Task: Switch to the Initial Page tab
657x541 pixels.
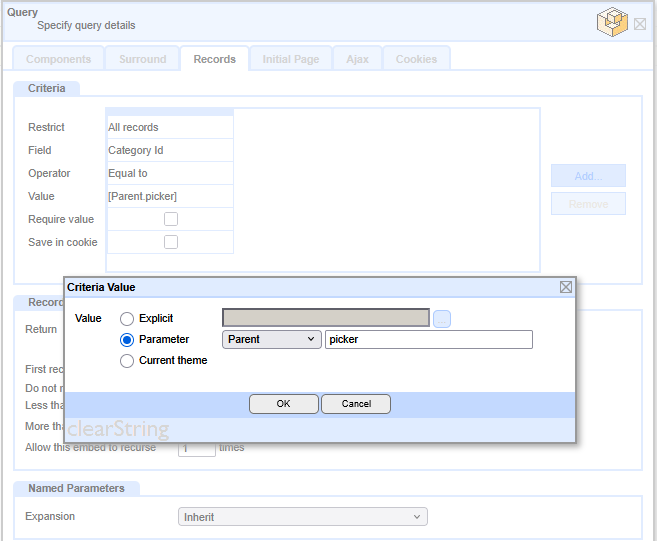Action: pos(291,59)
